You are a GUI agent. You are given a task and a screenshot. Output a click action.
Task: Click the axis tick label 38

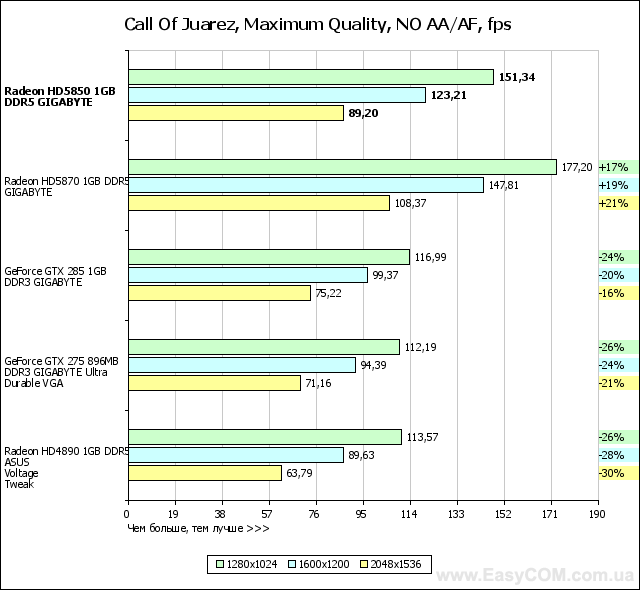click(220, 514)
